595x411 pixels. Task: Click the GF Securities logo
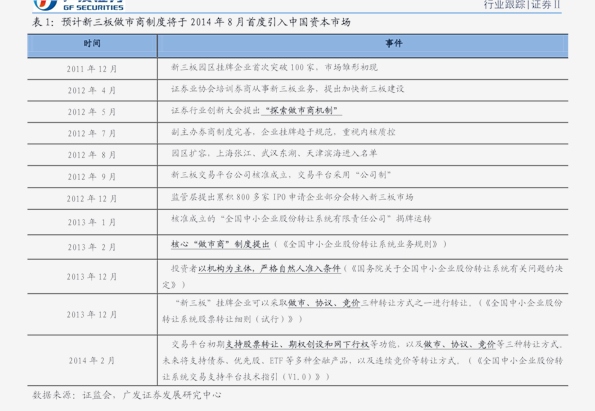point(79,5)
